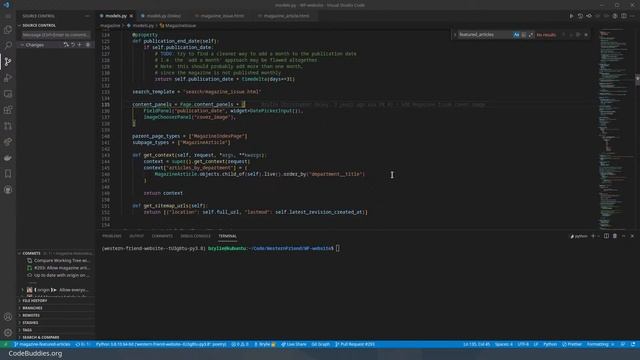The height and width of the screenshot is (360, 640).
Task: Click the Split Terminal icon
Action: [606, 236]
